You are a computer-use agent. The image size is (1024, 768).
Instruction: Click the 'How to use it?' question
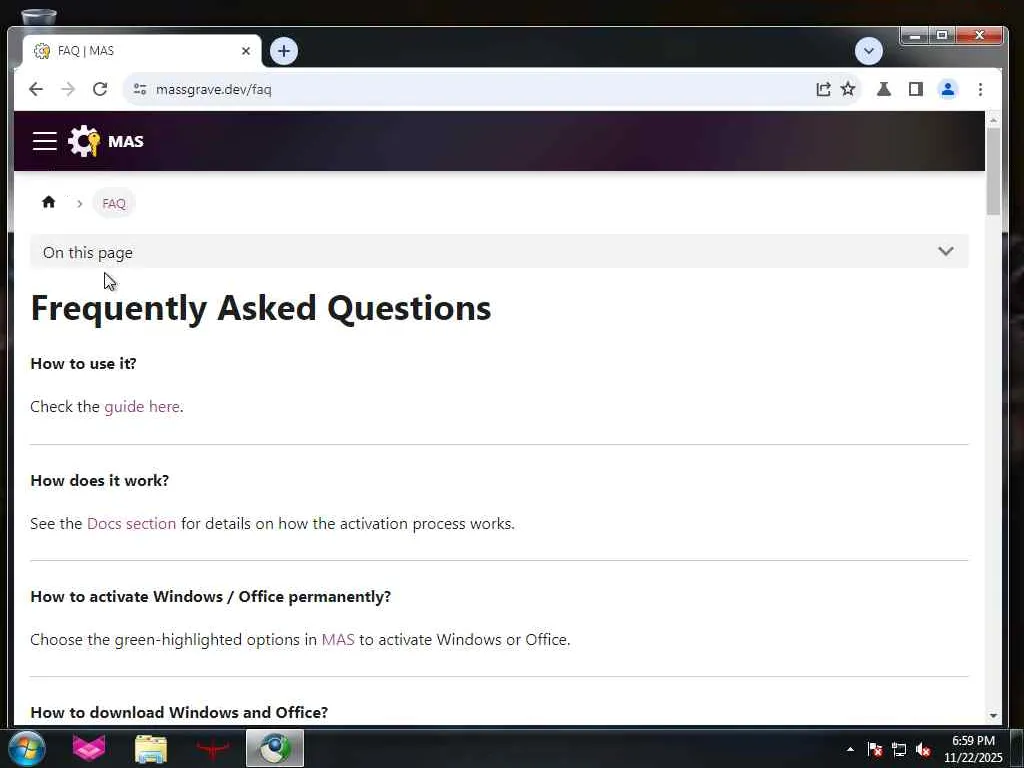point(84,363)
